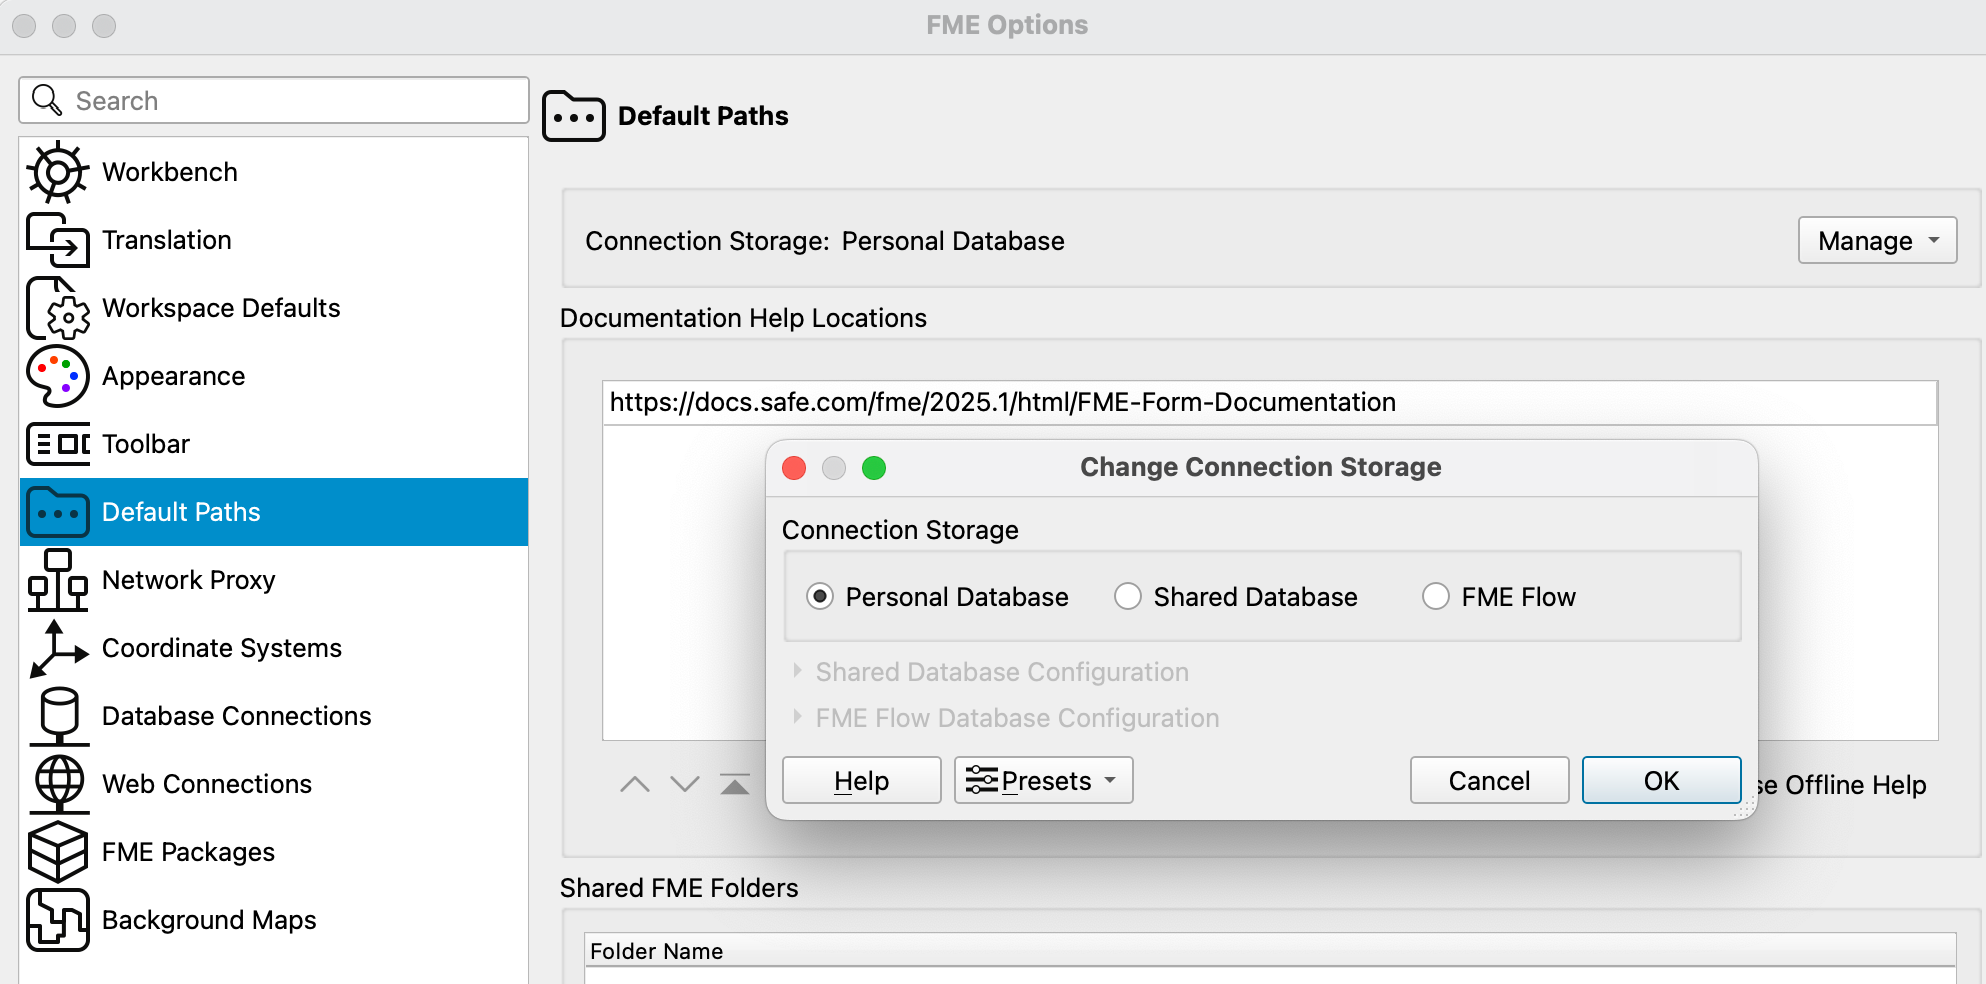Close the Change Connection Storage dialog
Screen dimensions: 1986x984
tap(794, 468)
